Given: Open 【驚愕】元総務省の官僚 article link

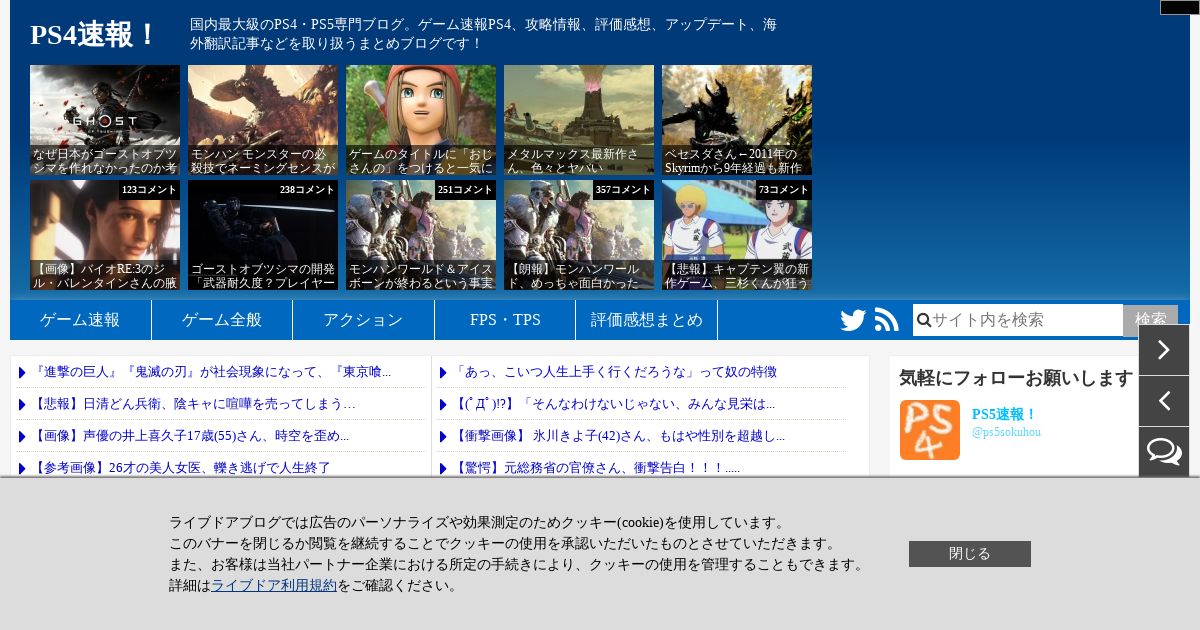Looking at the screenshot, I should (x=597, y=468).
